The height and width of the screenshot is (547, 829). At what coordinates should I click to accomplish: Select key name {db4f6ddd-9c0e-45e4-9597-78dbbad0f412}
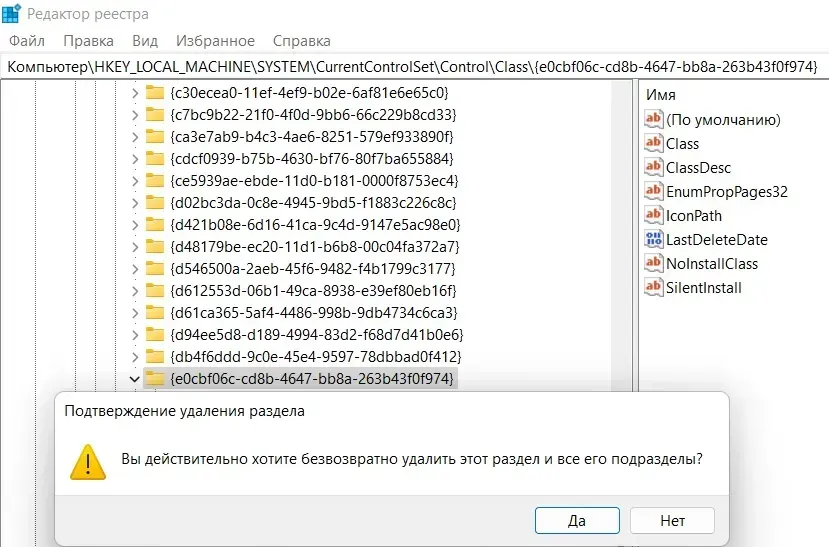pyautogui.click(x=316, y=357)
